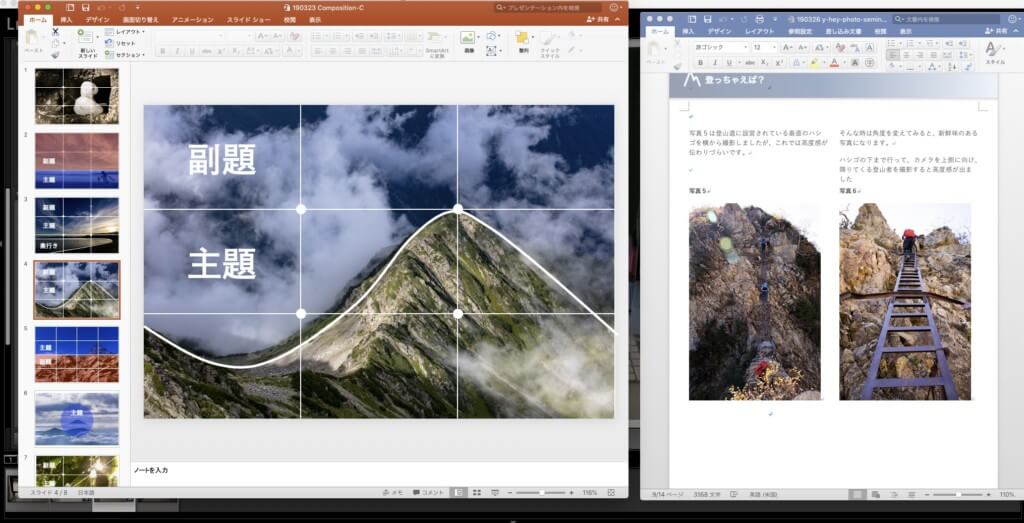Viewport: 1024px width, 523px height.
Task: Toggle strikethrough (abc) in Word ribbon
Action: (748, 63)
